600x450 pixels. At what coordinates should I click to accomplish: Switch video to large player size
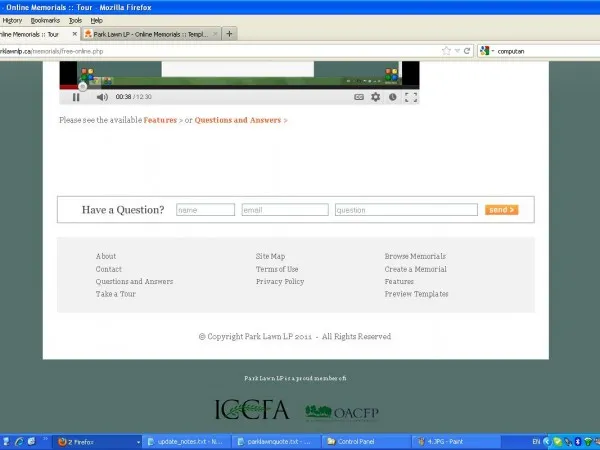point(410,97)
